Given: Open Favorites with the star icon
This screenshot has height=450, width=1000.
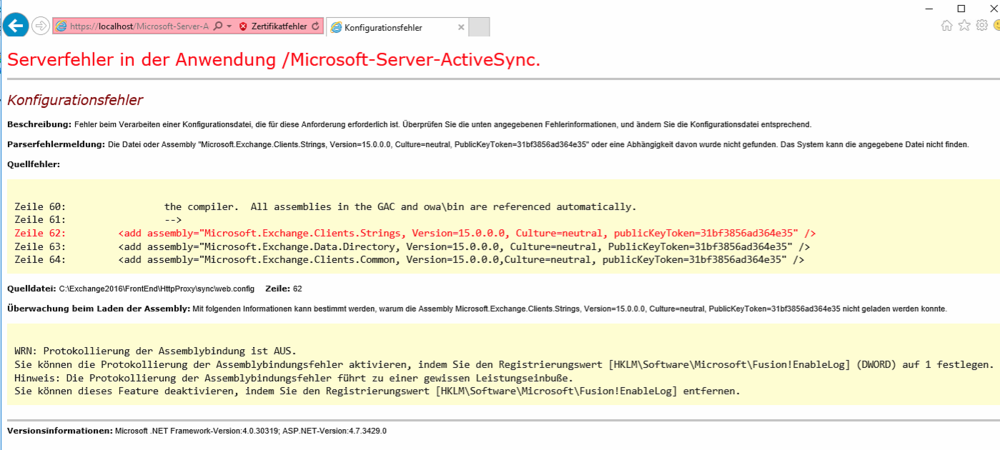Looking at the screenshot, I should tap(963, 26).
